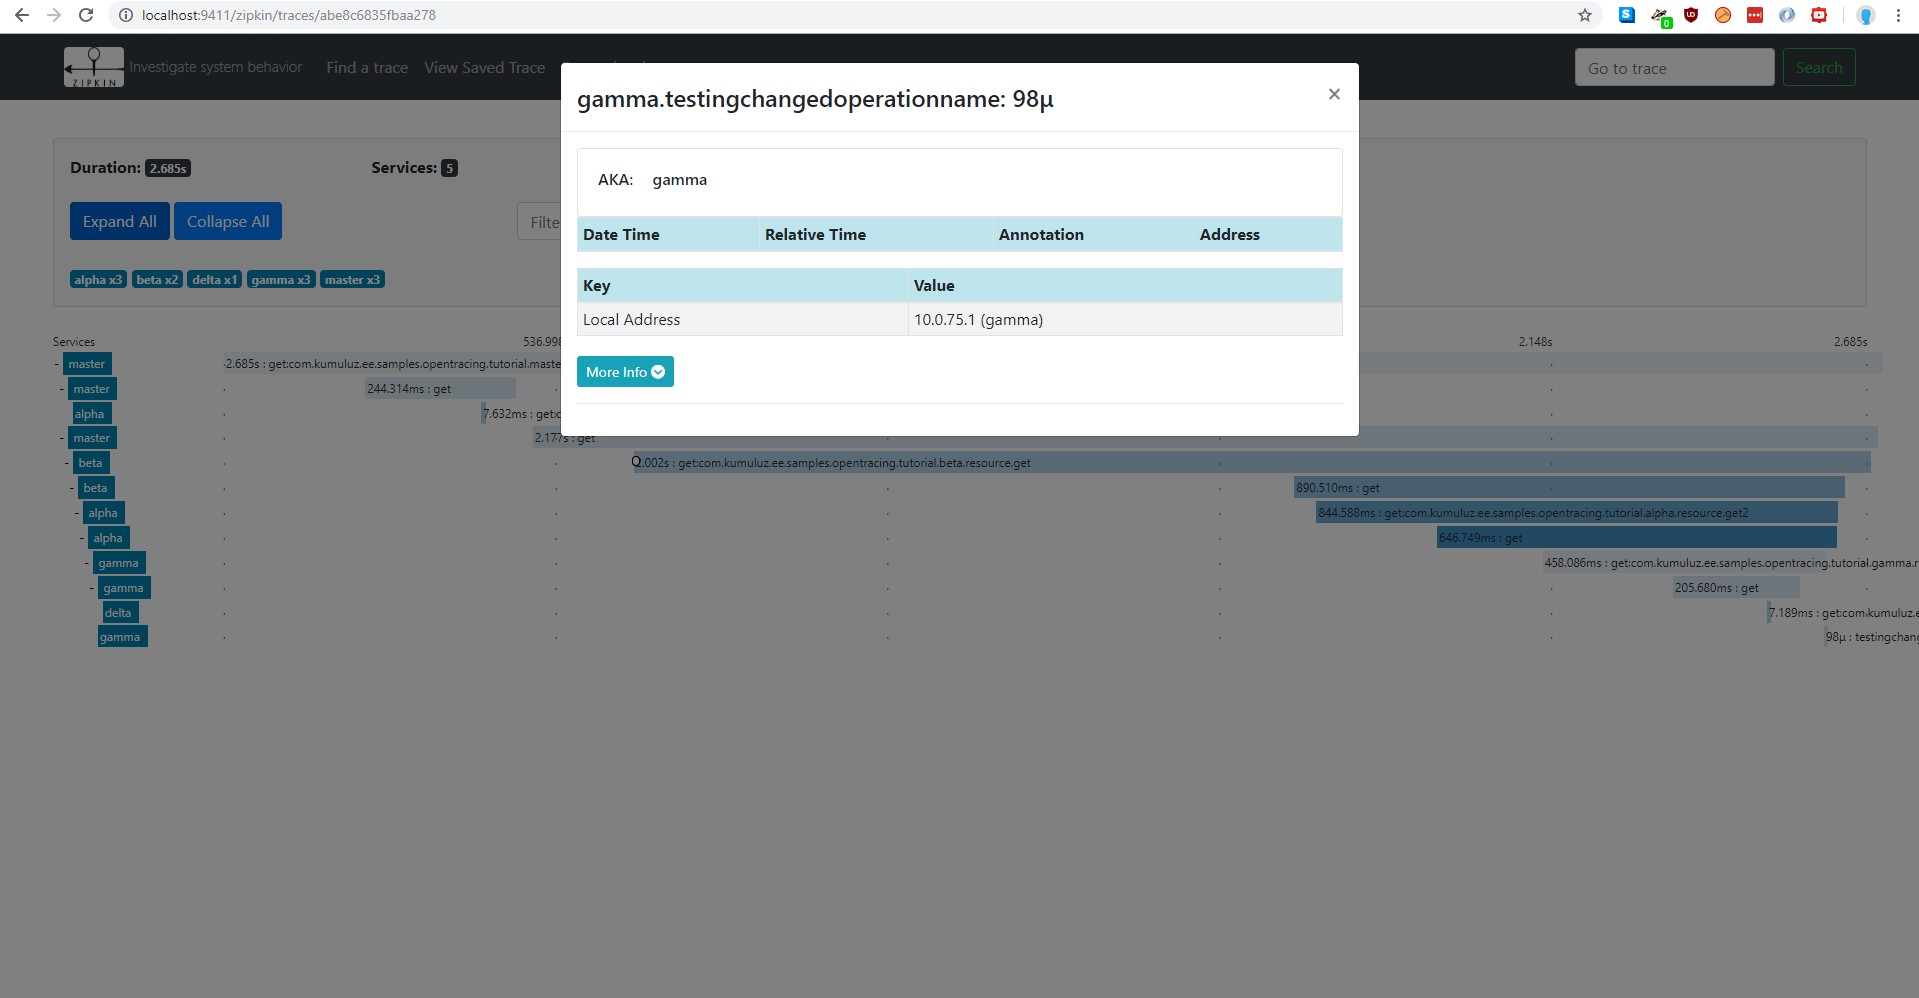Collapse the alpha row with 844.588ms span

tap(77, 513)
